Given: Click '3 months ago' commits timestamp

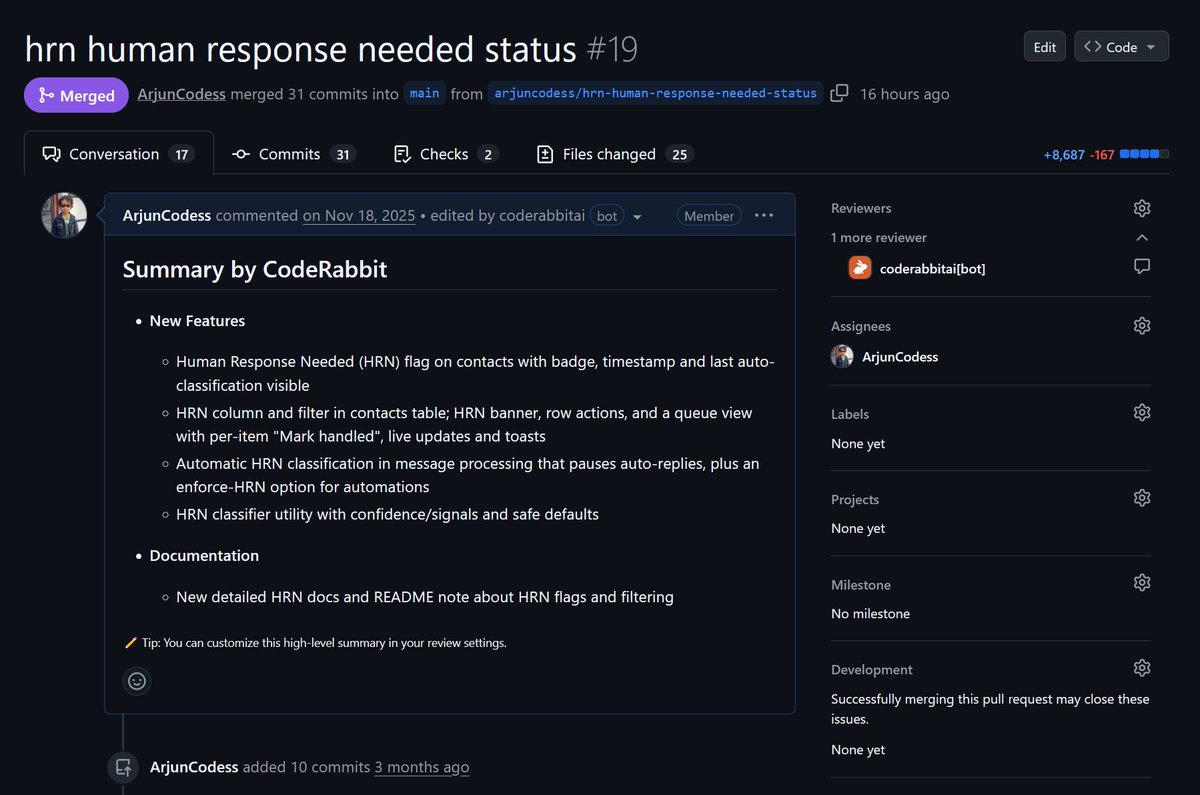Looking at the screenshot, I should pos(421,767).
